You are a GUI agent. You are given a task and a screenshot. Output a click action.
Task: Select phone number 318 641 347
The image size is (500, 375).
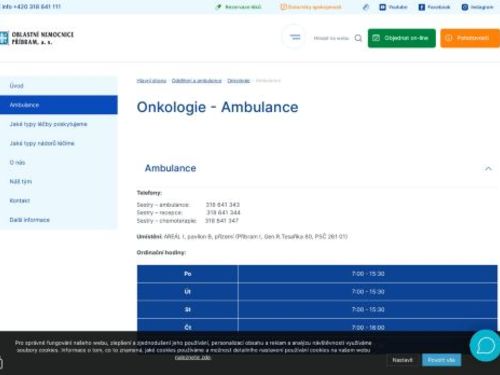[222, 221]
